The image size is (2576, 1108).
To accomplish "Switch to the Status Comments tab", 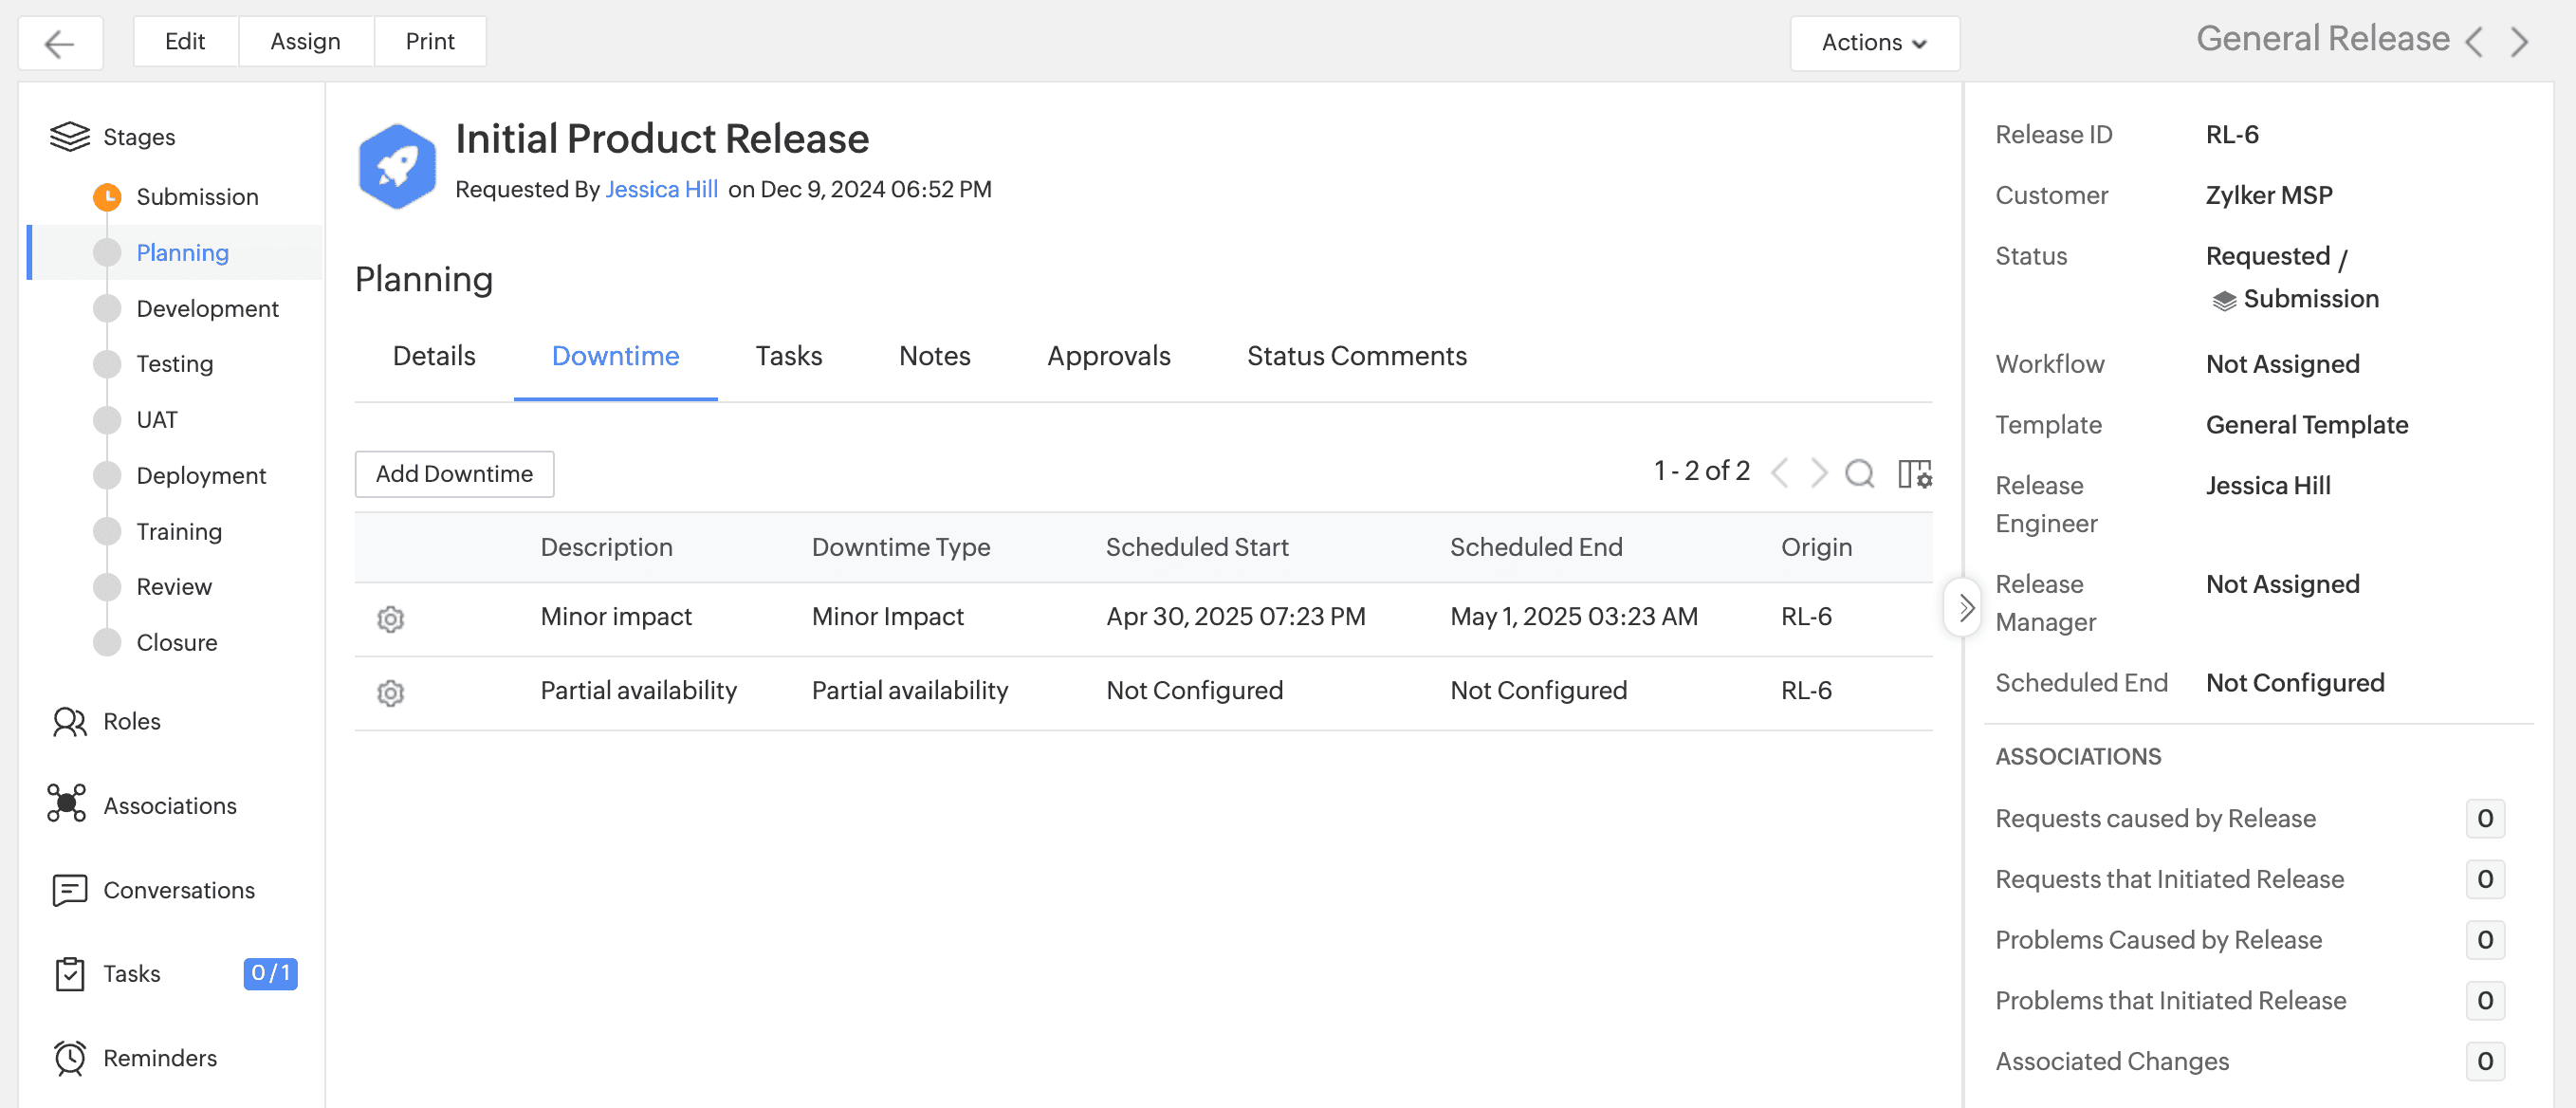I will [x=1356, y=356].
